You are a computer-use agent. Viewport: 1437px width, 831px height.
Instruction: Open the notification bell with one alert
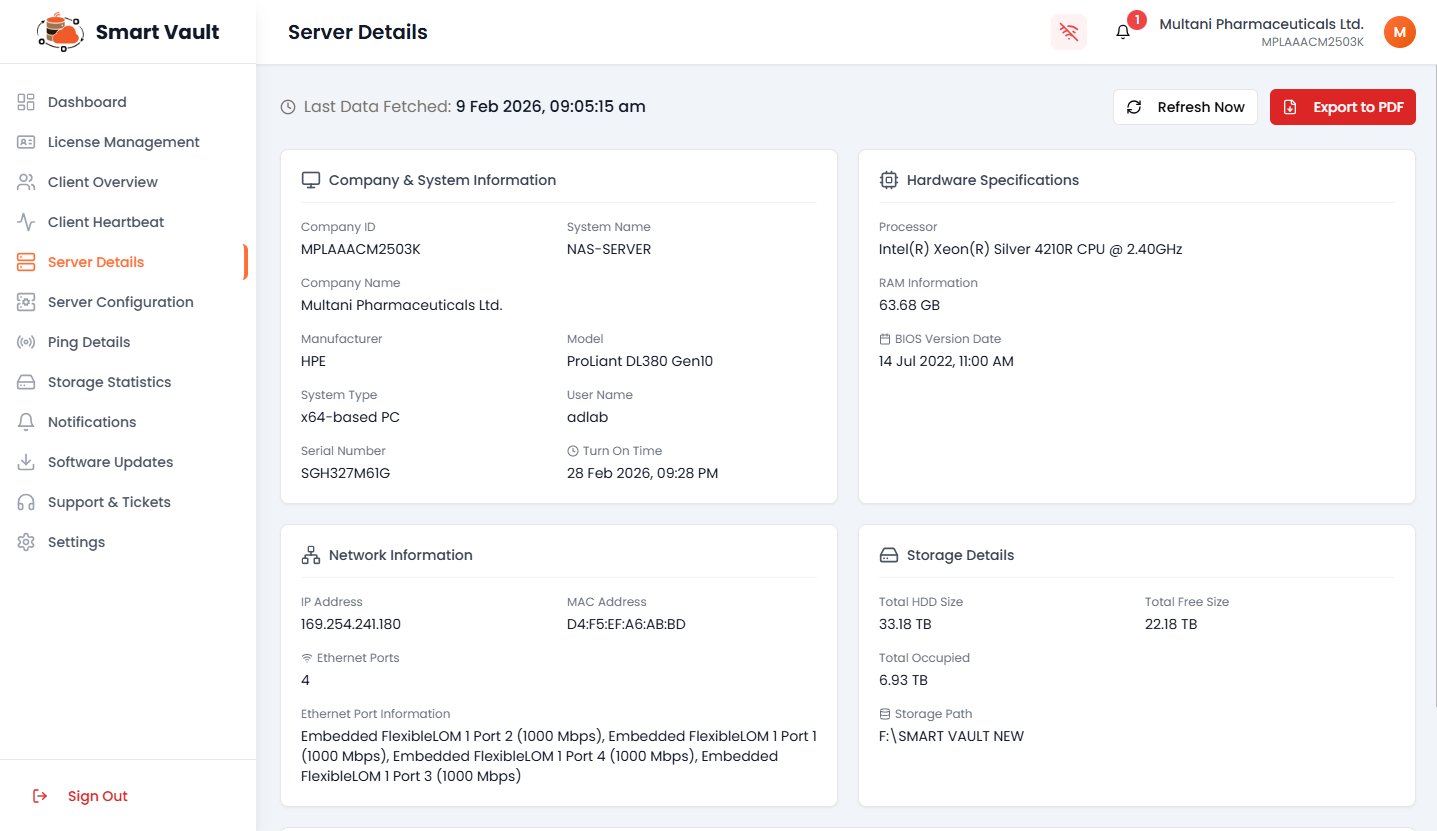(1122, 33)
